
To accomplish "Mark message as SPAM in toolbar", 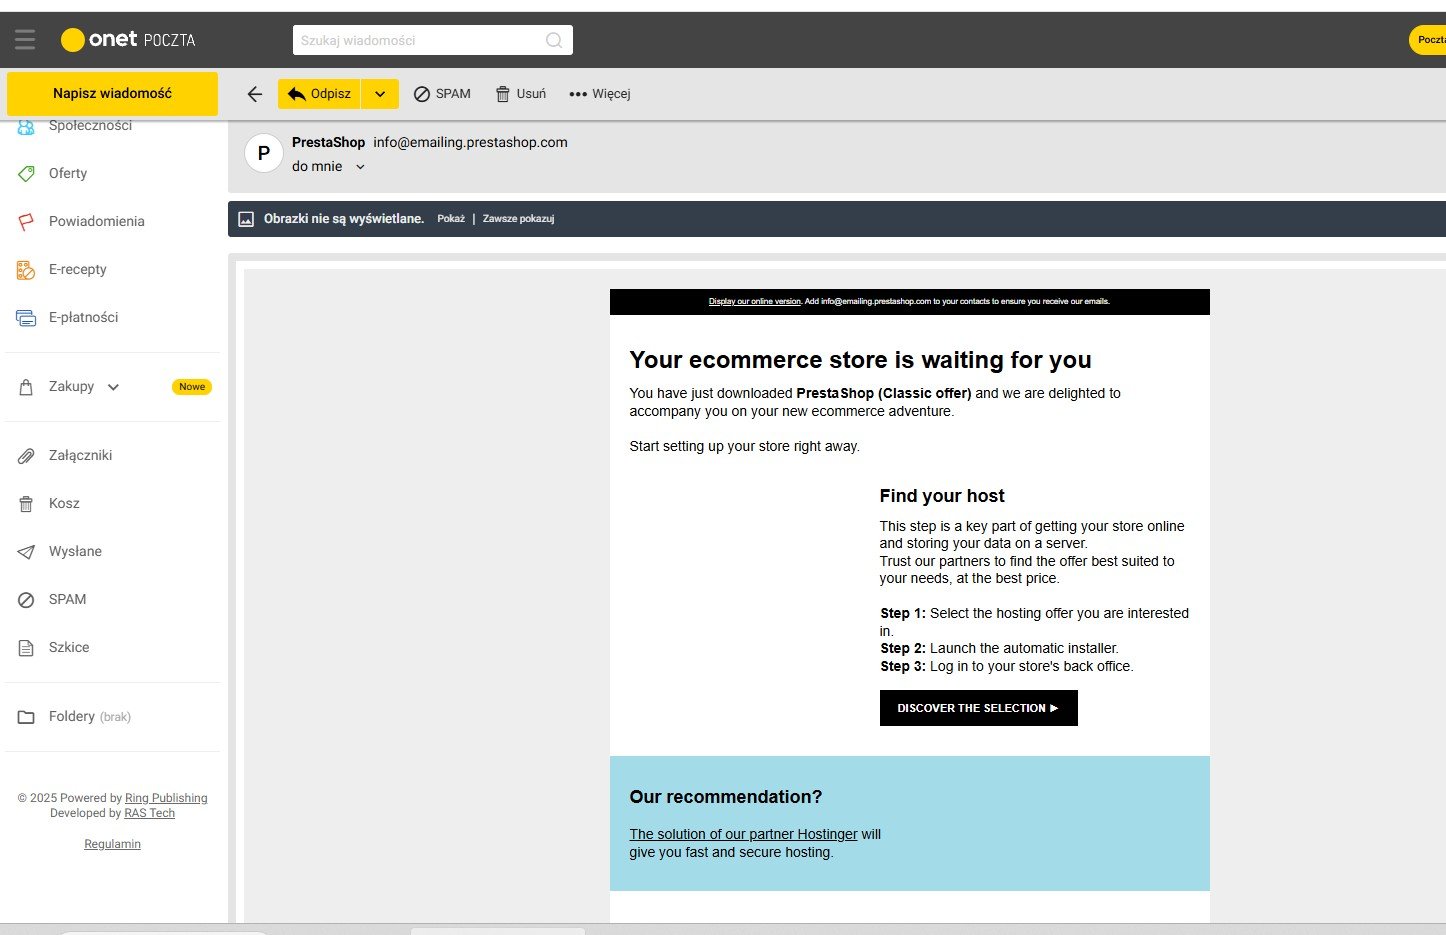I will coord(442,94).
